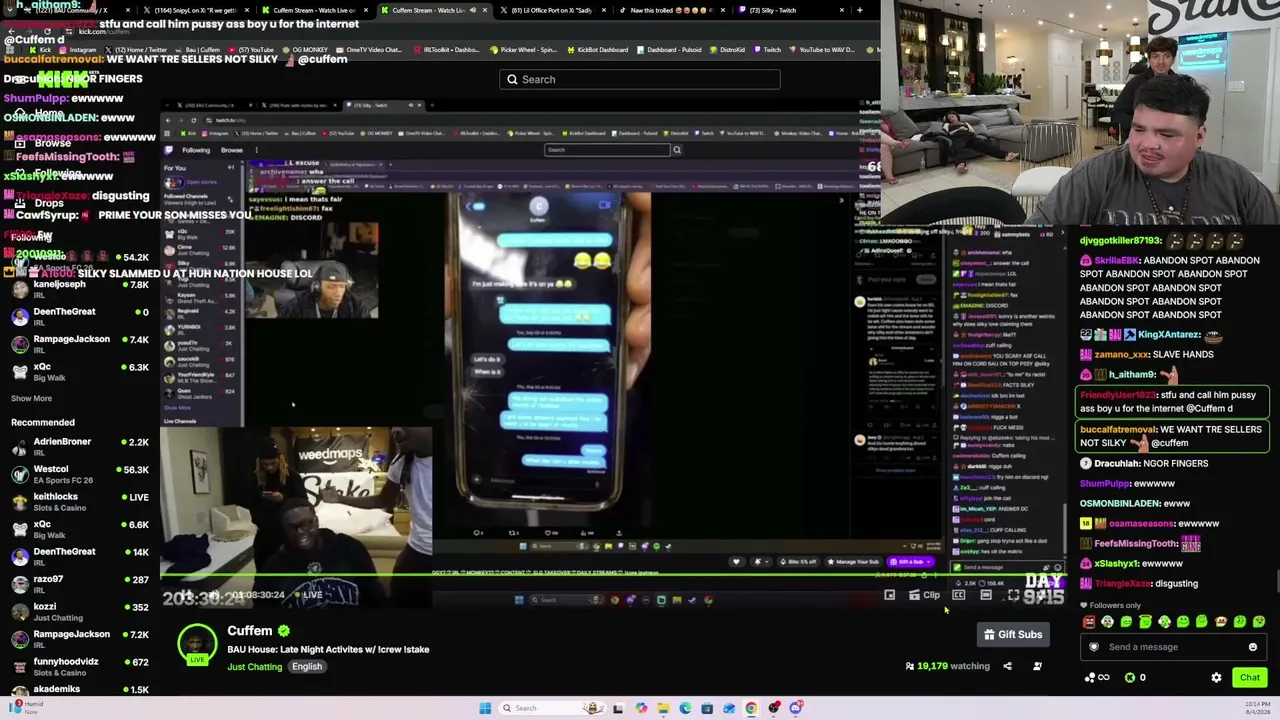Image resolution: width=1280 pixels, height=720 pixels.
Task: Open kaneljoseph channel in following list
Action: click(79, 289)
